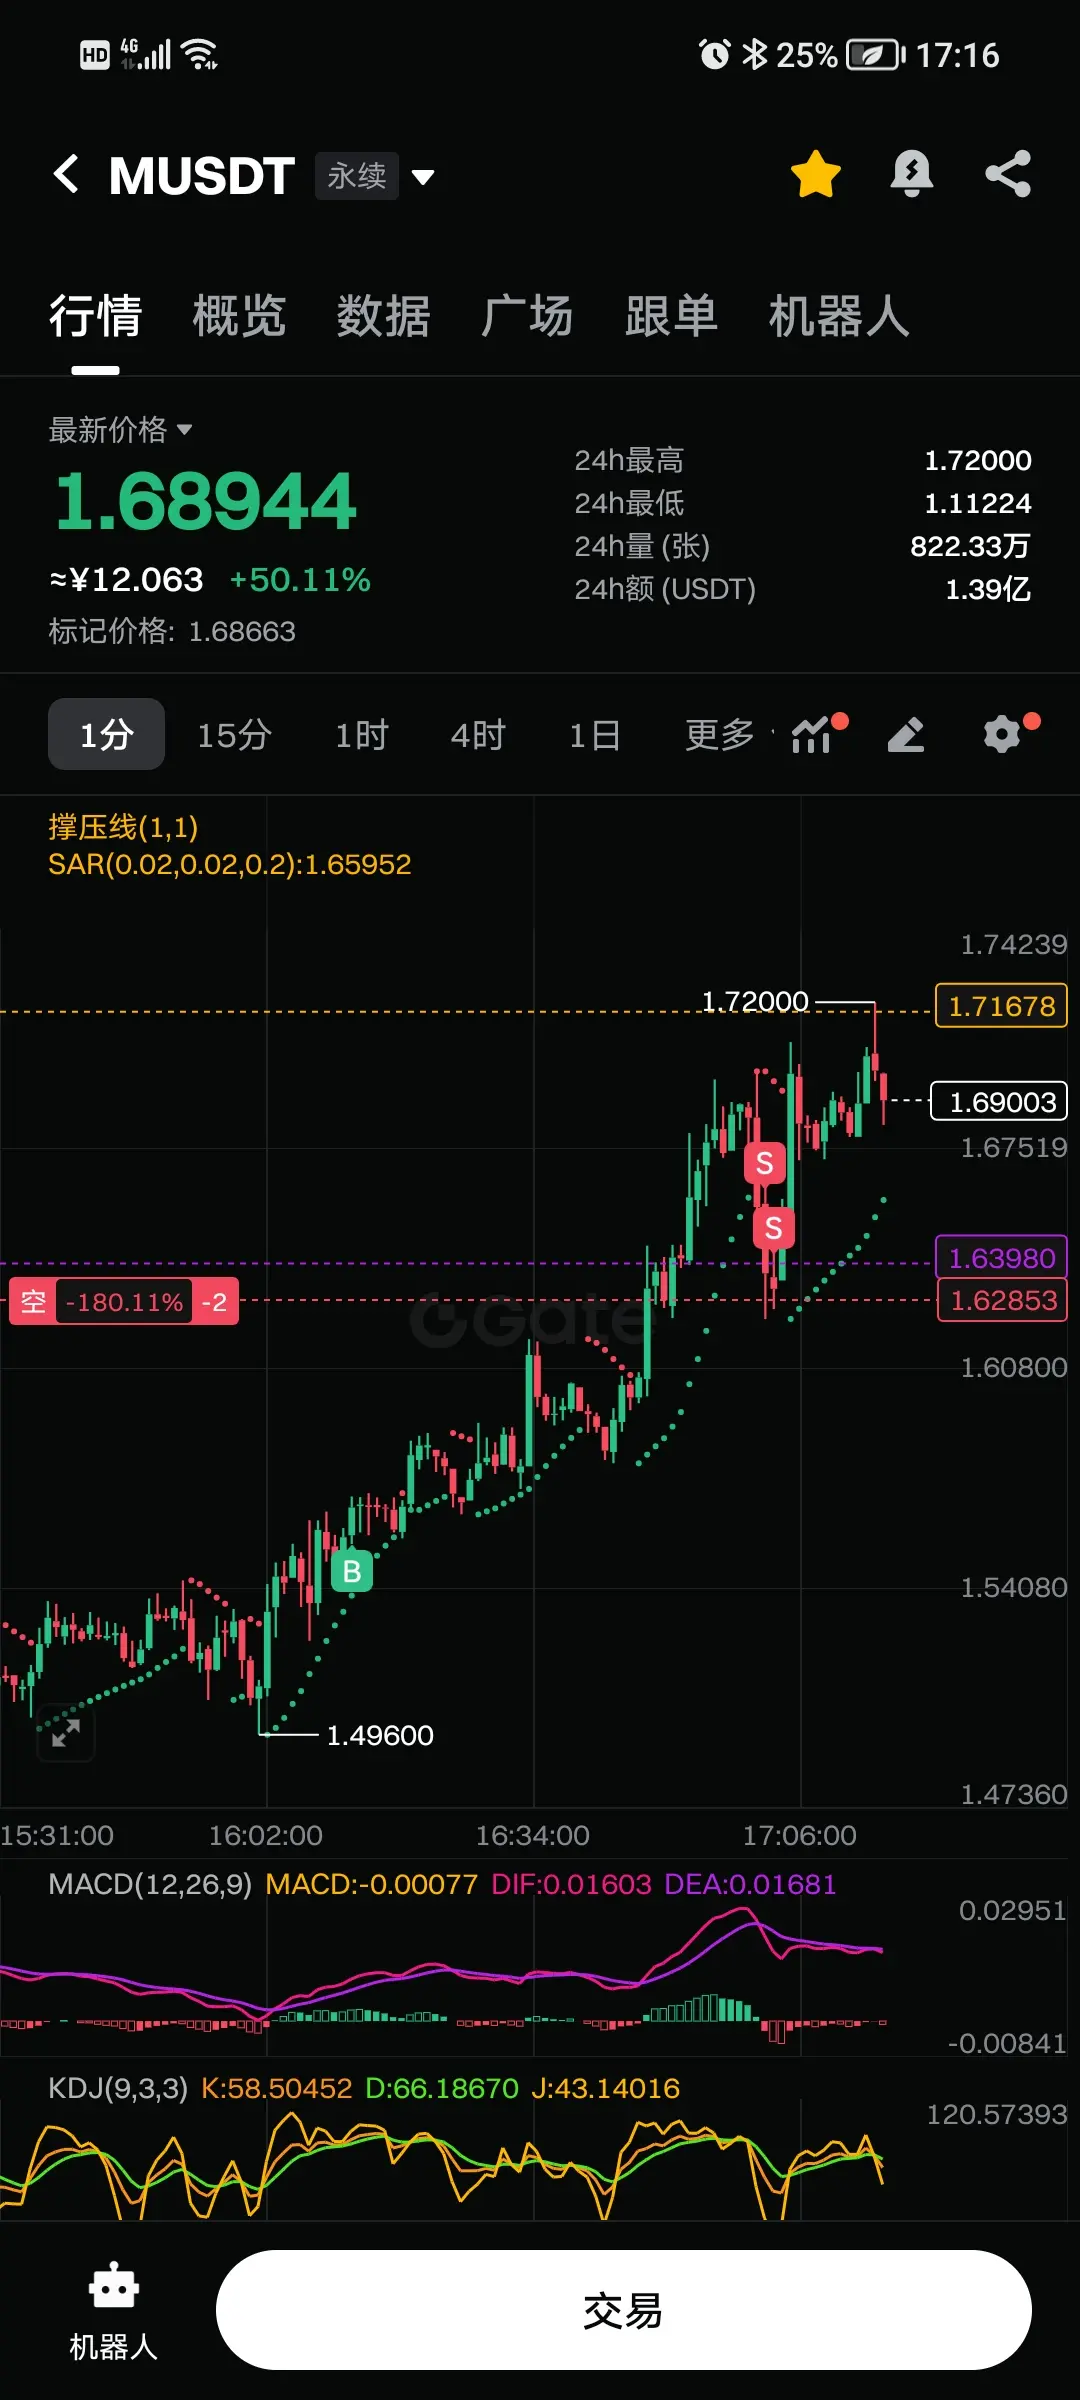Viewport: 1080px width, 2400px height.
Task: Open chart settings gear
Action: [x=1003, y=734]
